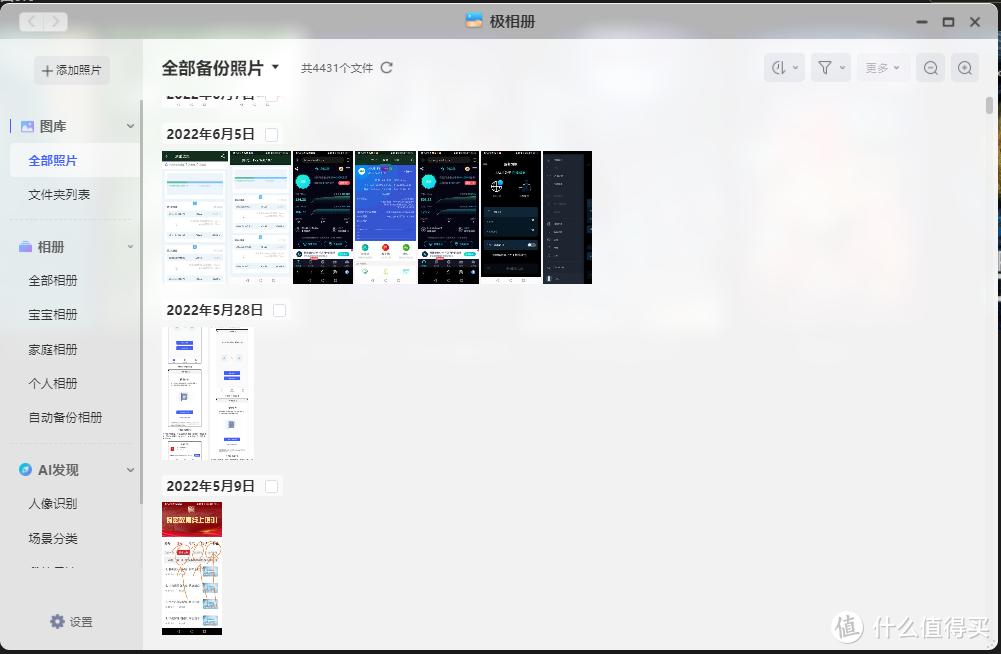Go forward using the right arrow
Viewport: 1001px width, 654px height.
pos(56,21)
